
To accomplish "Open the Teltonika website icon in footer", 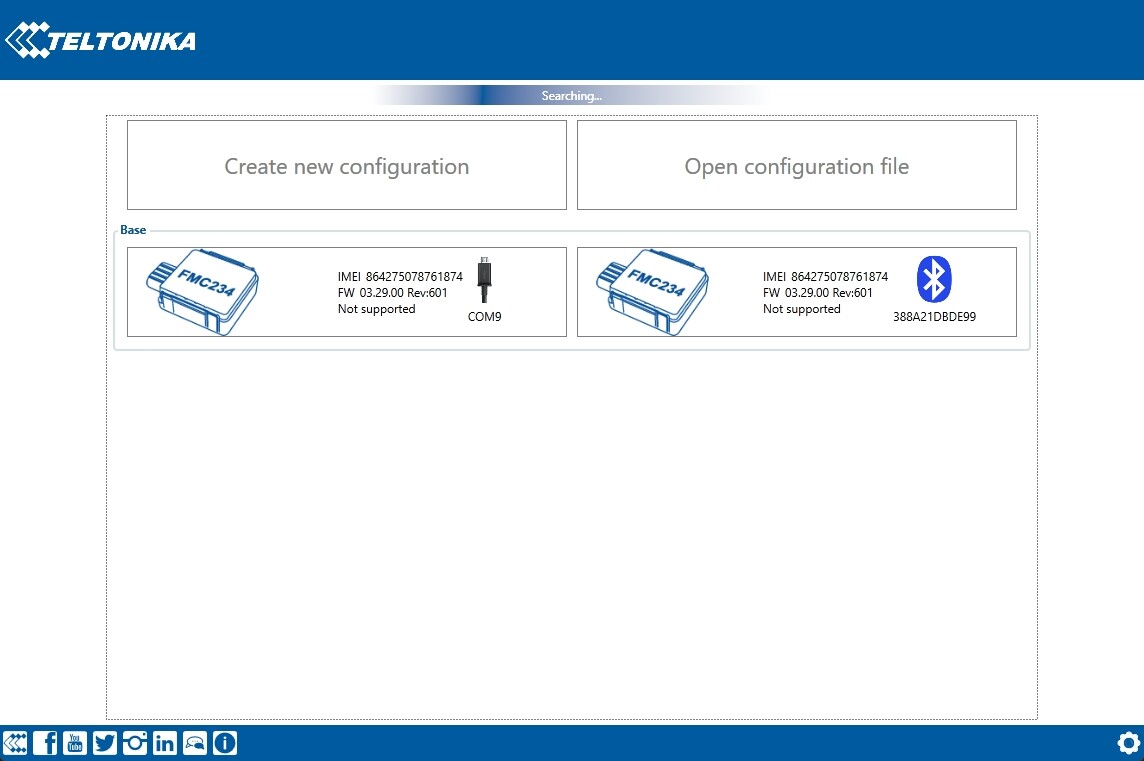I will 15,743.
